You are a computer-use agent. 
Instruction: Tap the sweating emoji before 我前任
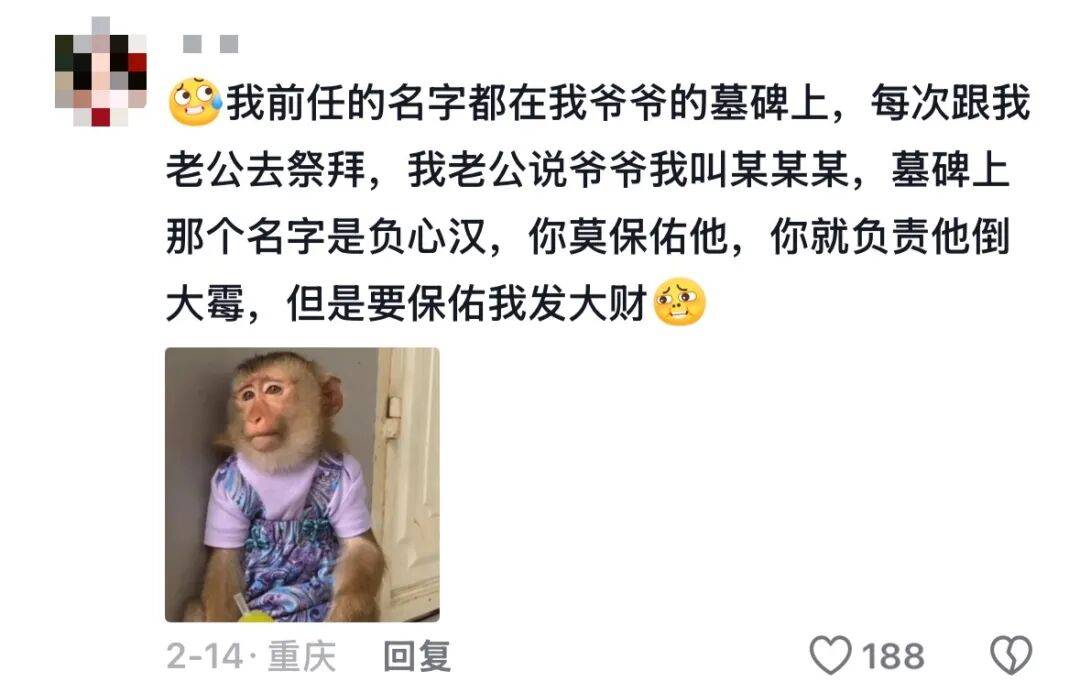194,102
